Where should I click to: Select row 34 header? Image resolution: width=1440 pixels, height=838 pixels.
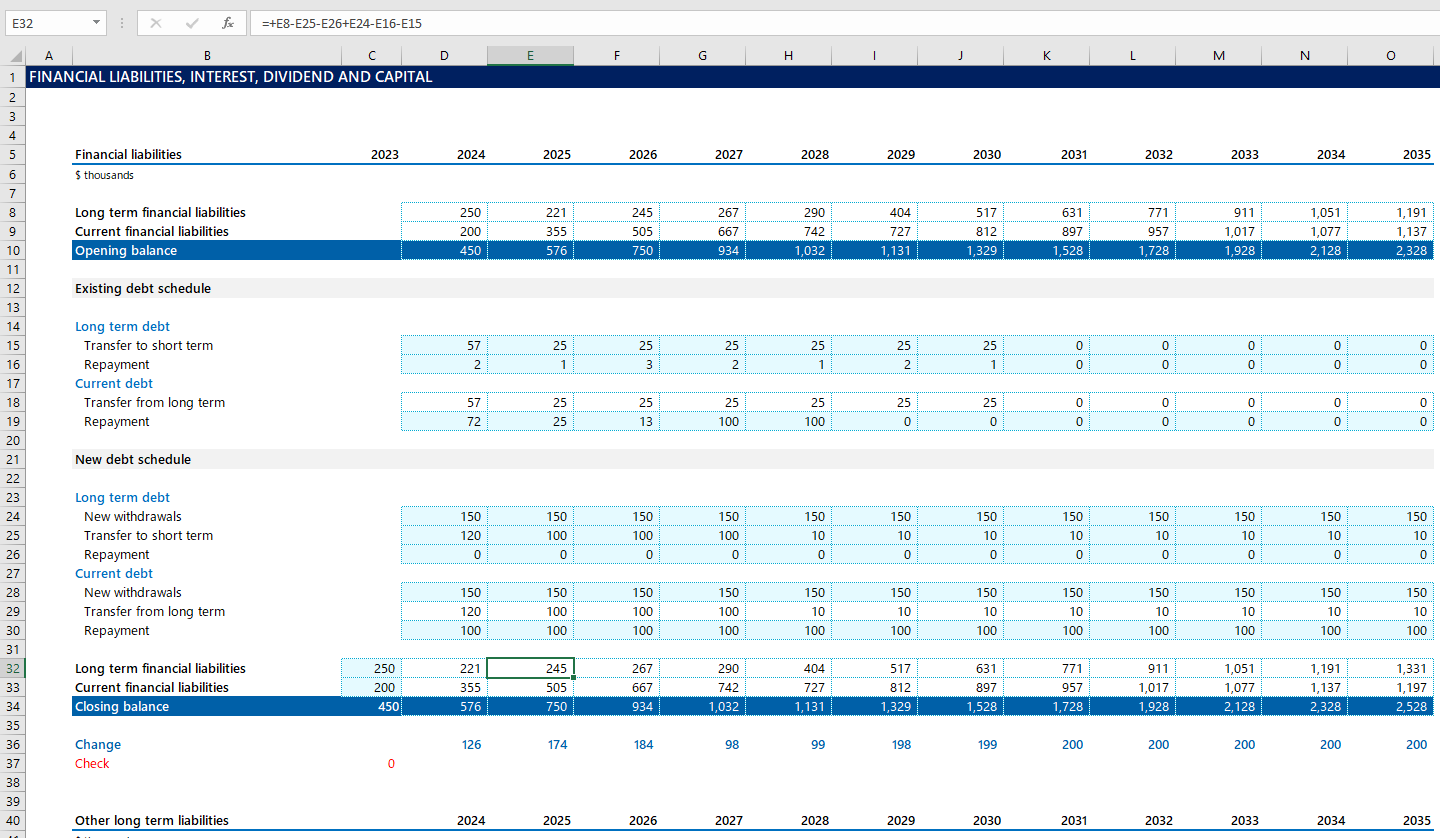pyautogui.click(x=13, y=707)
